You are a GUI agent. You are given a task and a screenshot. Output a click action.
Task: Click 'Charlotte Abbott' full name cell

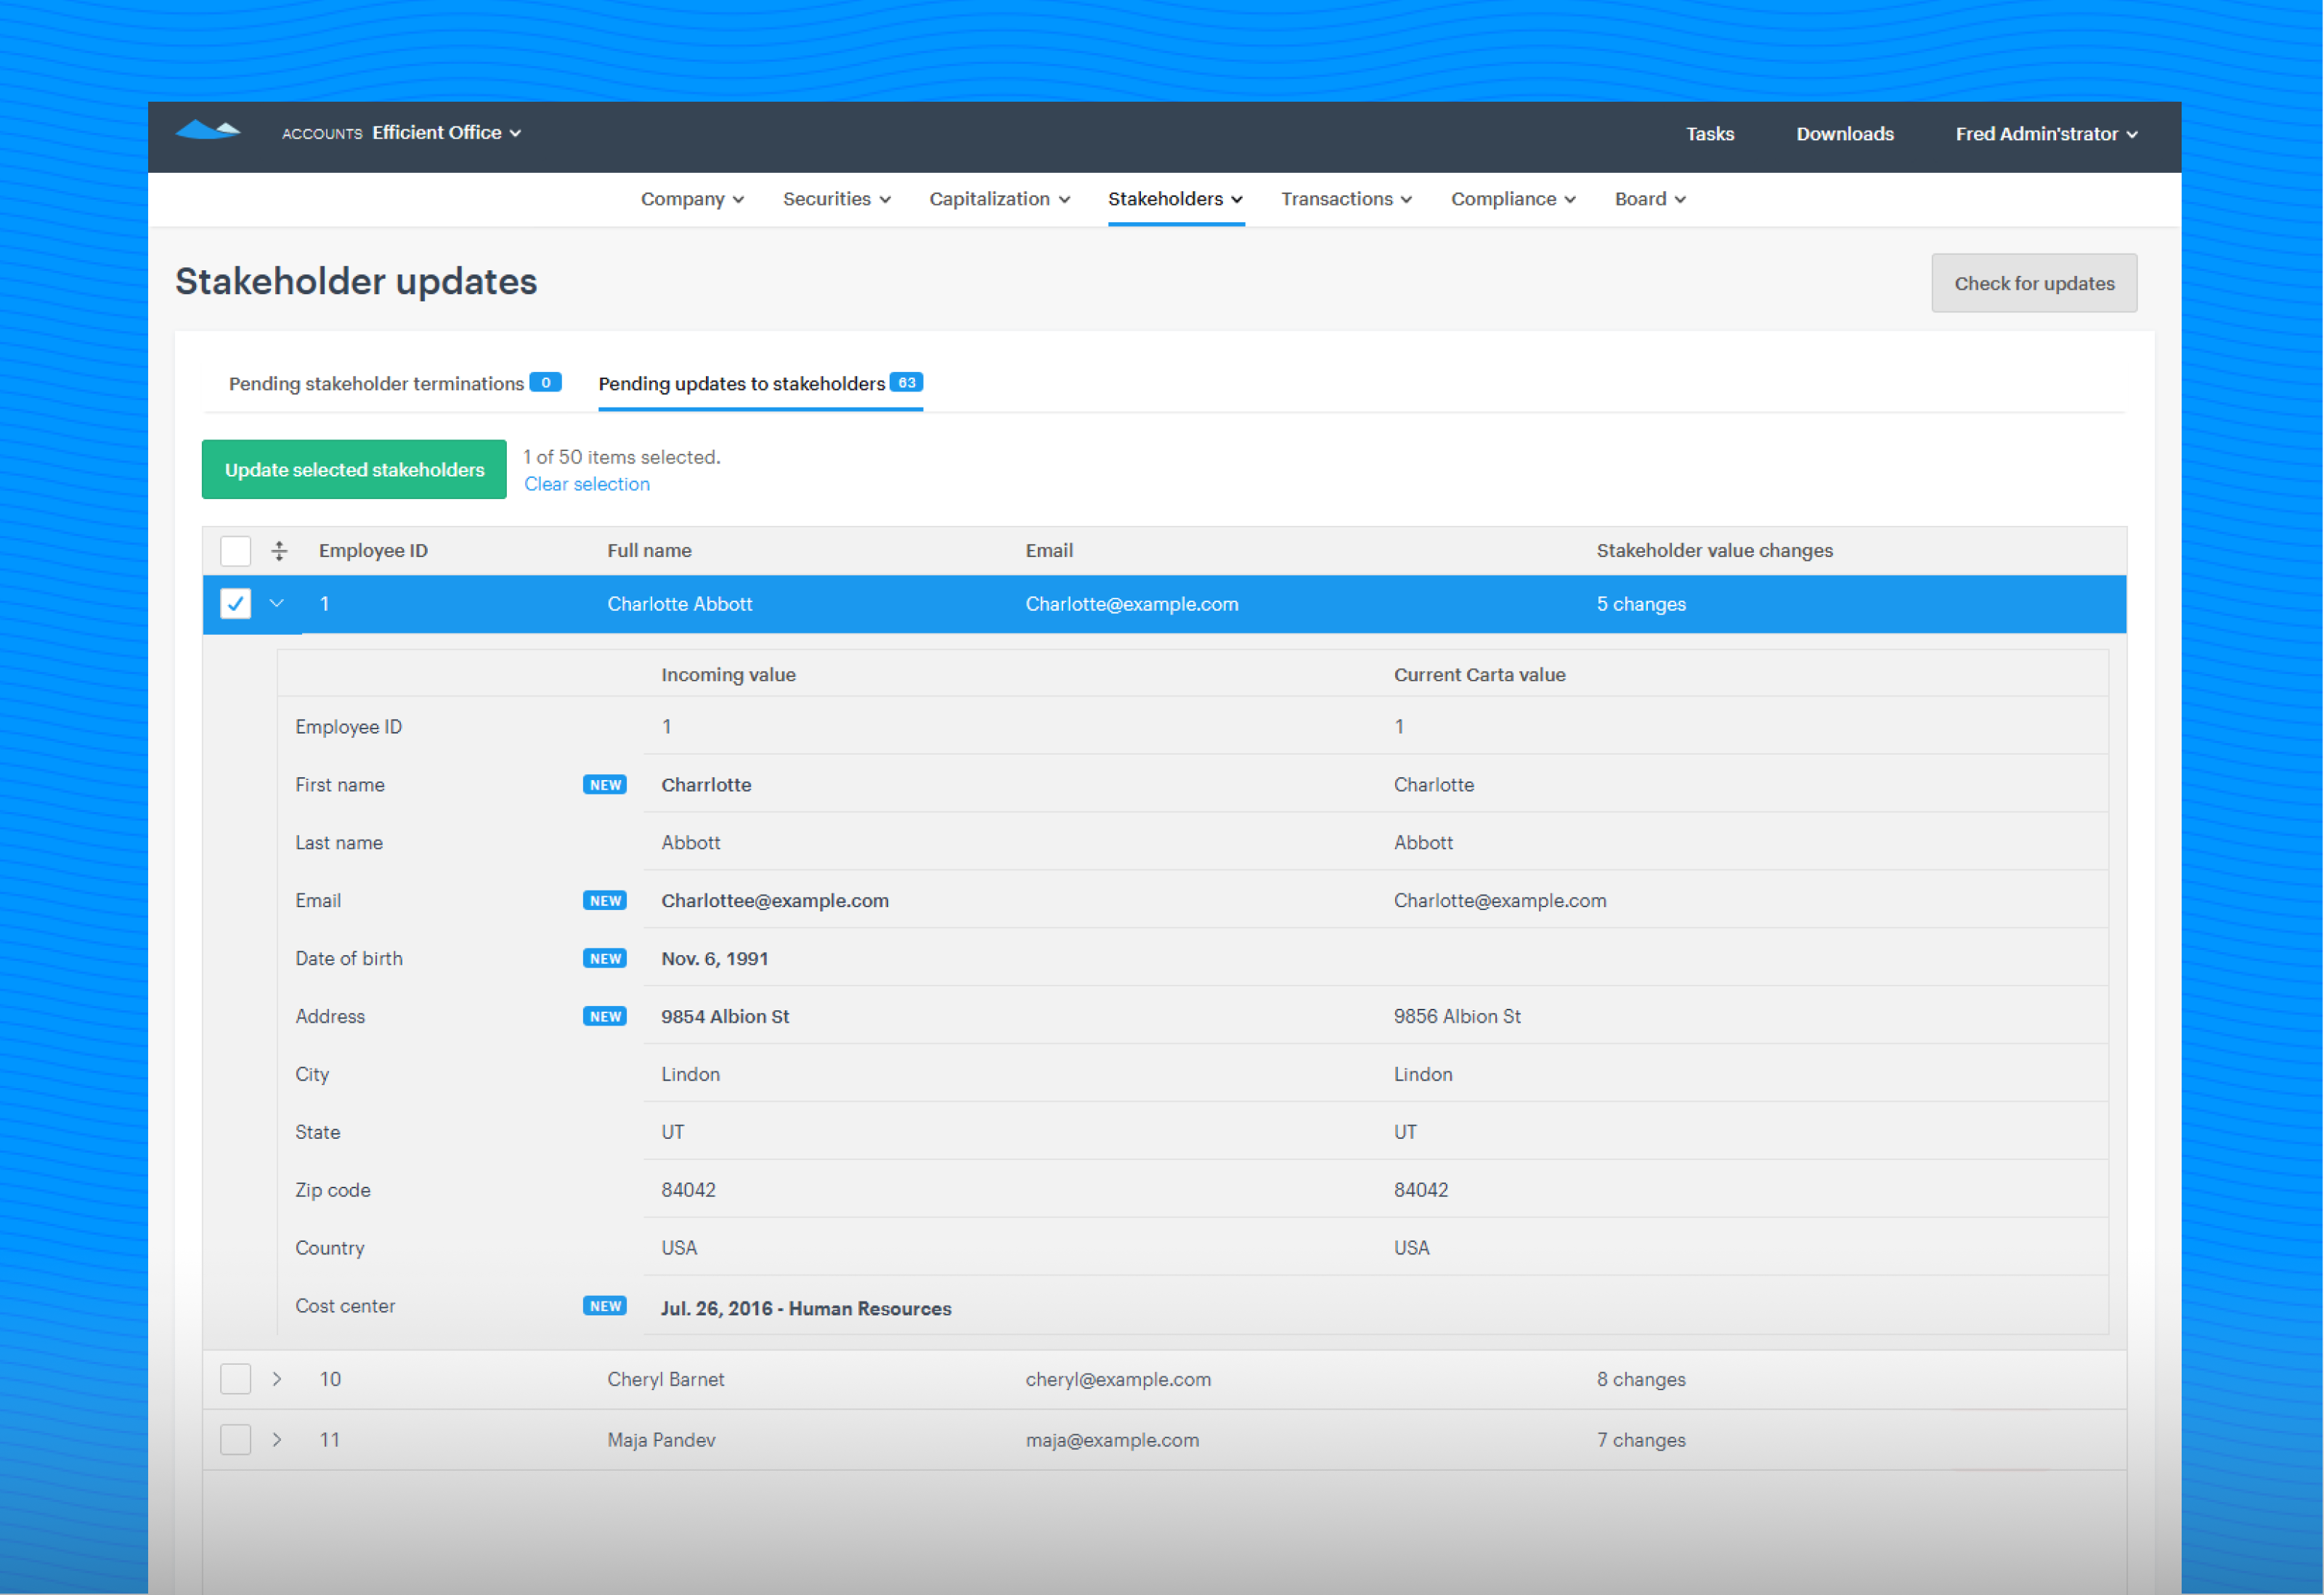point(680,604)
